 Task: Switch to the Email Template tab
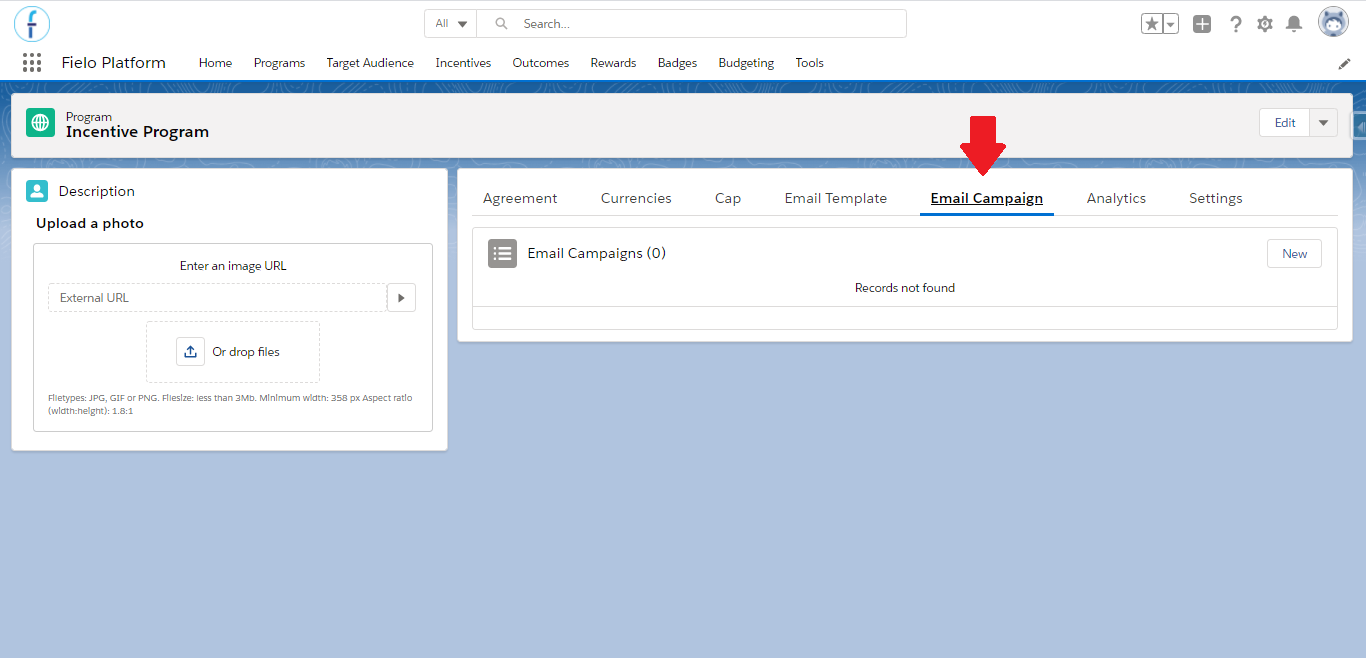coord(836,198)
